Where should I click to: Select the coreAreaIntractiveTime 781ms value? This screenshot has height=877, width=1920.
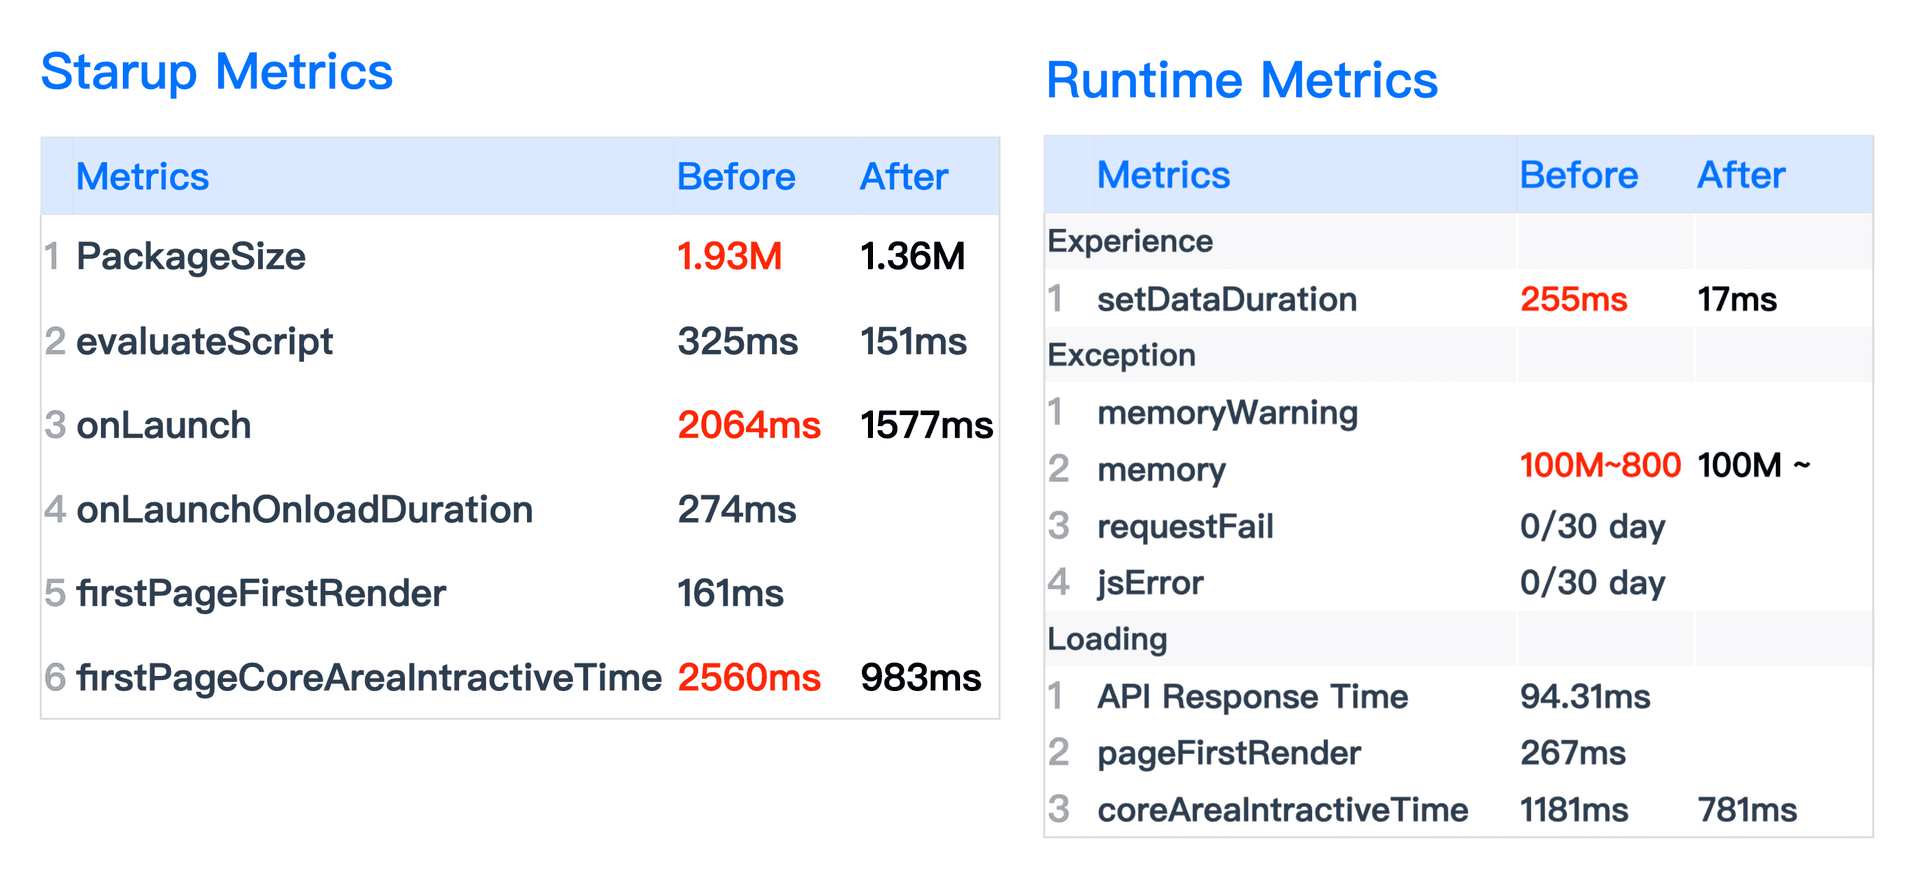pos(1747,810)
